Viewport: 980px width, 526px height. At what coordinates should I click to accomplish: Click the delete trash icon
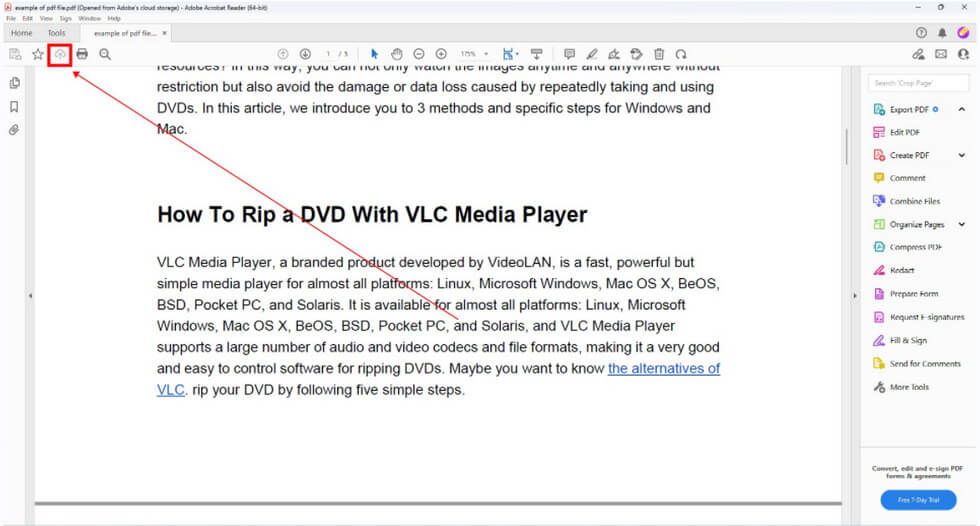point(659,54)
